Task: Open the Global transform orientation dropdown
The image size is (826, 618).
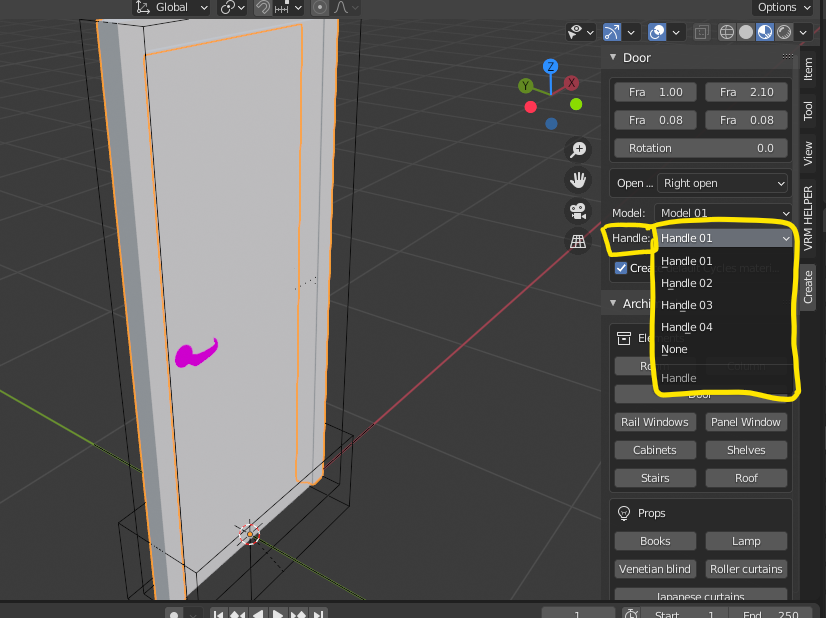Action: point(171,7)
